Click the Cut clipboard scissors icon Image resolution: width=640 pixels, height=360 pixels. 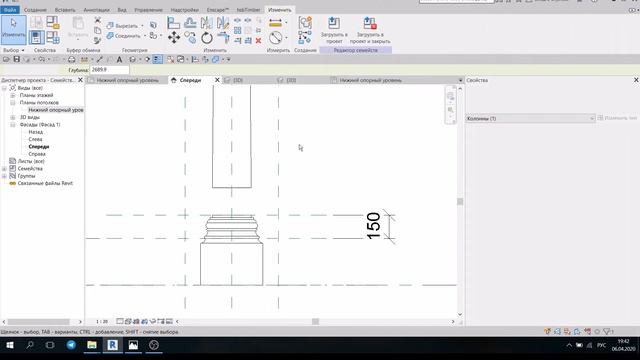97,20
